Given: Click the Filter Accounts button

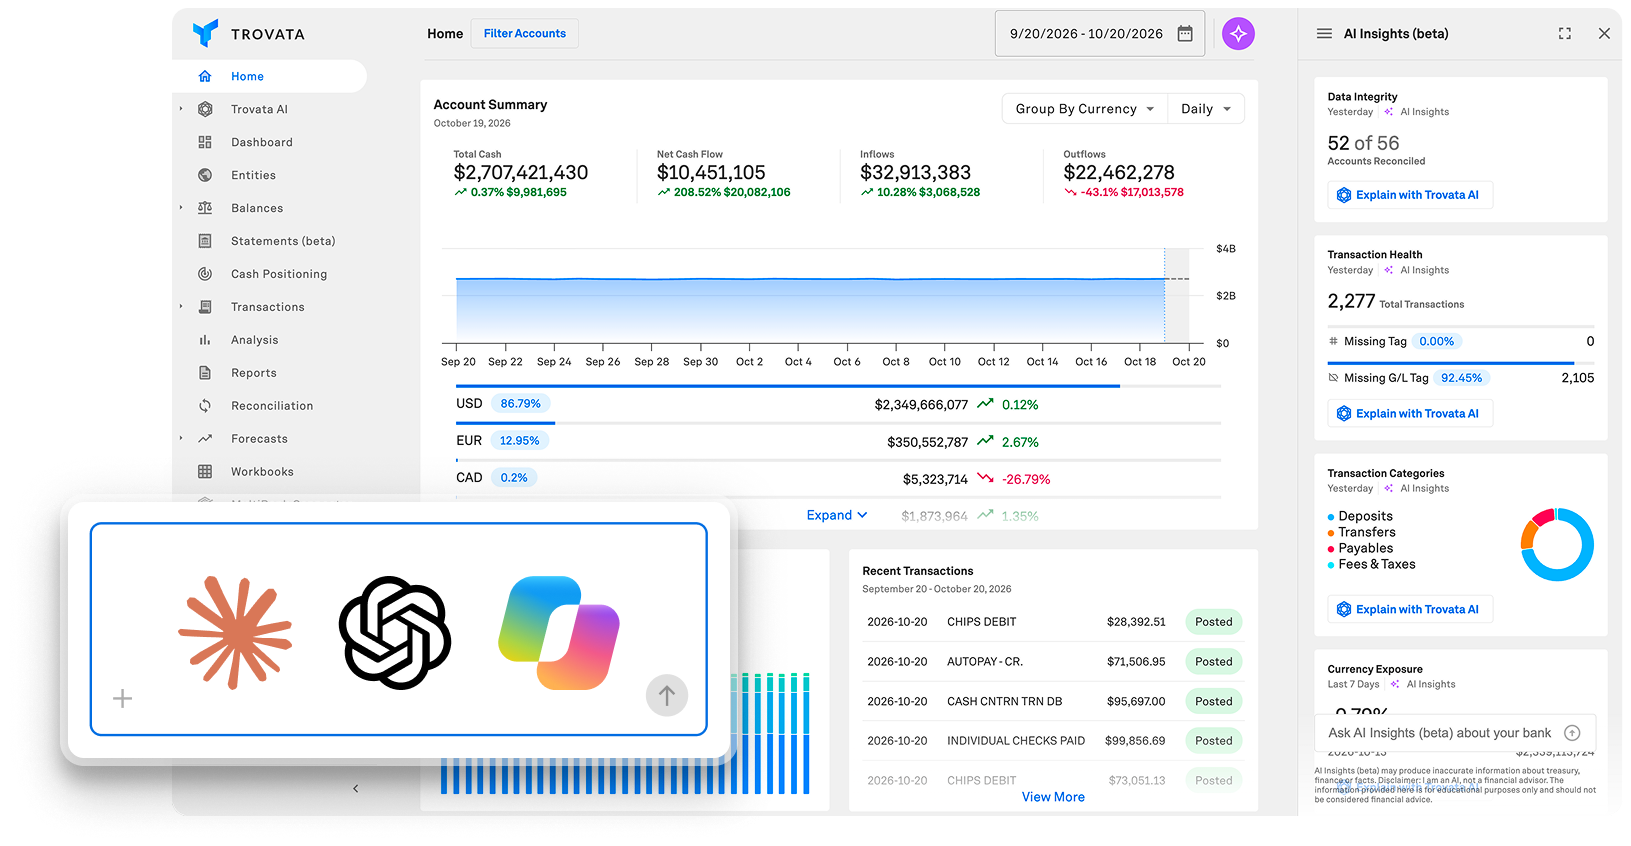Looking at the screenshot, I should click(x=525, y=34).
